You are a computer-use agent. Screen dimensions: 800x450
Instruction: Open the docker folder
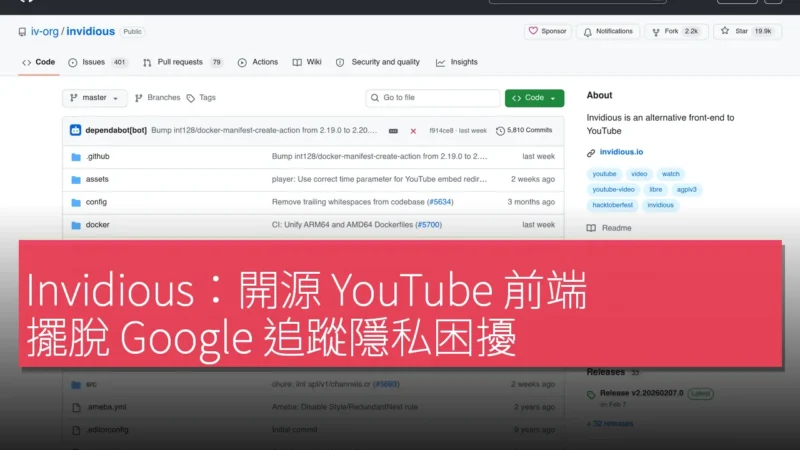click(97, 224)
